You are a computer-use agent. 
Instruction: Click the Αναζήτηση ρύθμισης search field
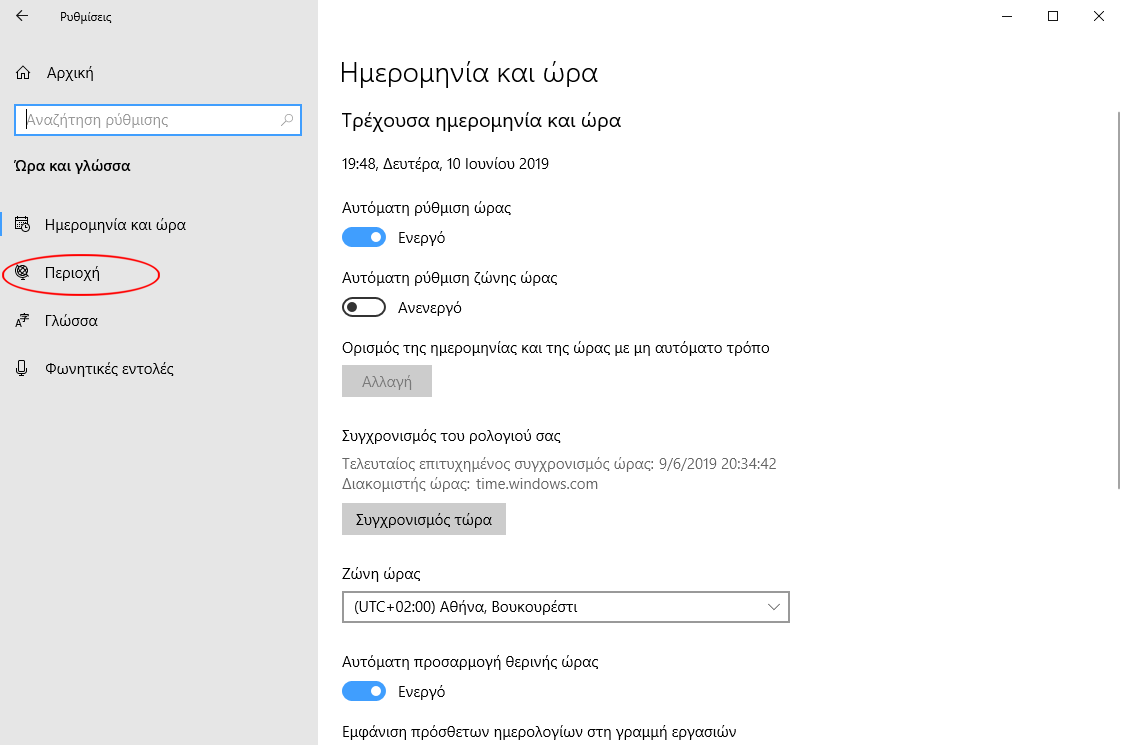pos(150,120)
